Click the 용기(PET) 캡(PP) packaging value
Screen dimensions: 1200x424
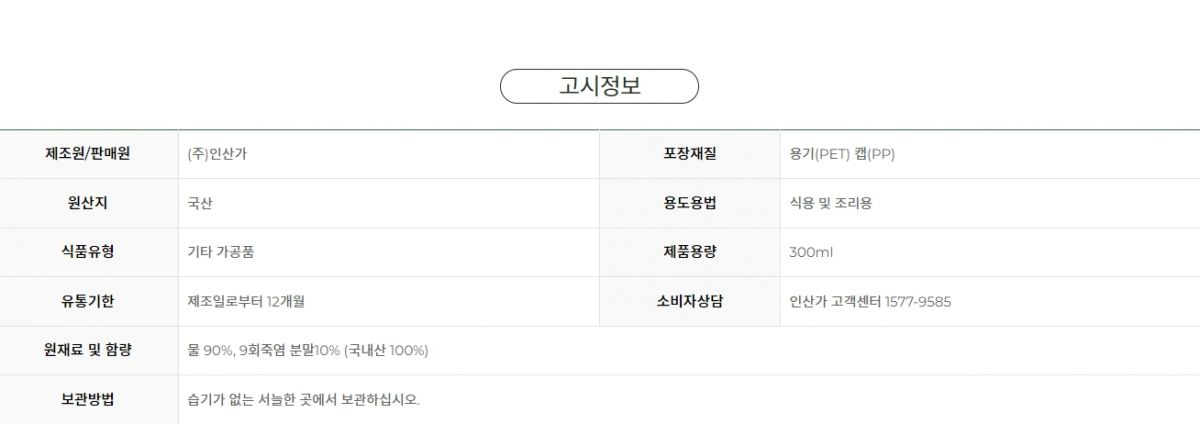(842, 154)
